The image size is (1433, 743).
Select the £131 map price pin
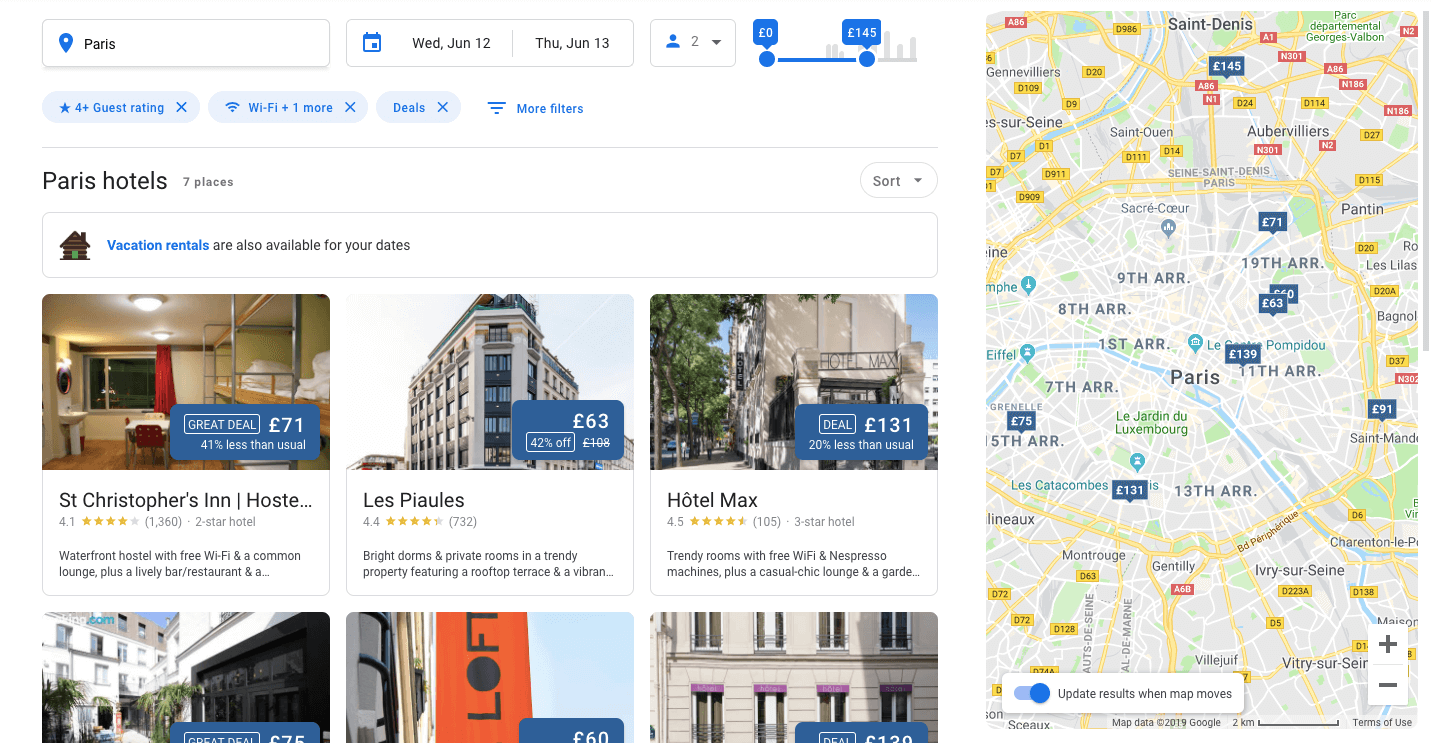tap(1130, 490)
